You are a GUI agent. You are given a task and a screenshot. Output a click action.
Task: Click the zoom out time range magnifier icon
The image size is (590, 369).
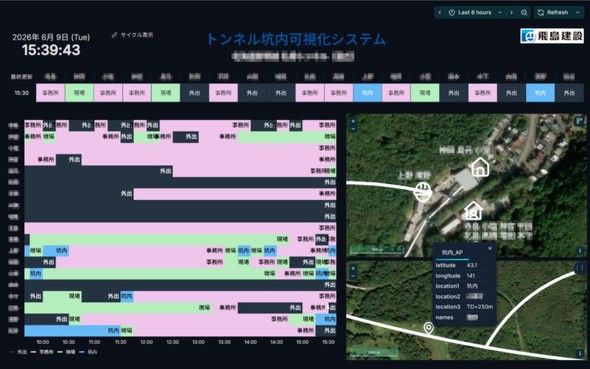pos(524,12)
